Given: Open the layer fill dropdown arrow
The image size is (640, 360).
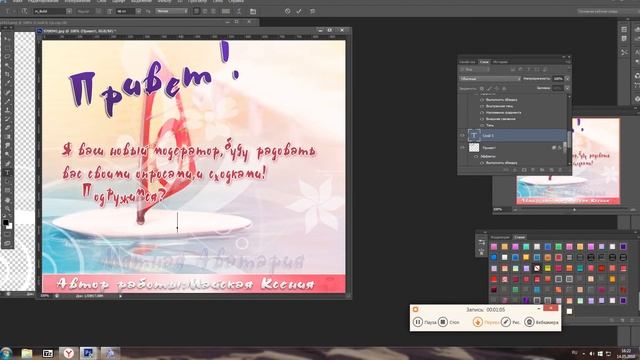Looking at the screenshot, I should pos(567,88).
